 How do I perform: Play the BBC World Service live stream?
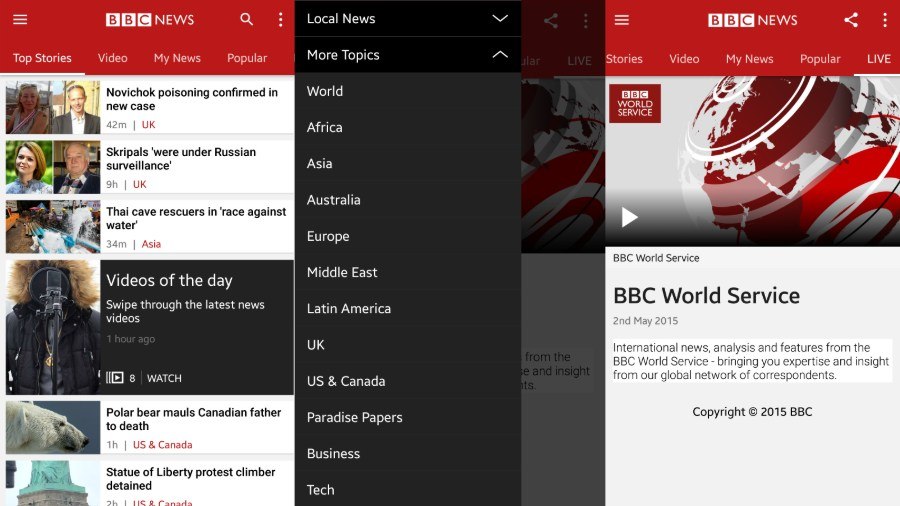[x=629, y=217]
